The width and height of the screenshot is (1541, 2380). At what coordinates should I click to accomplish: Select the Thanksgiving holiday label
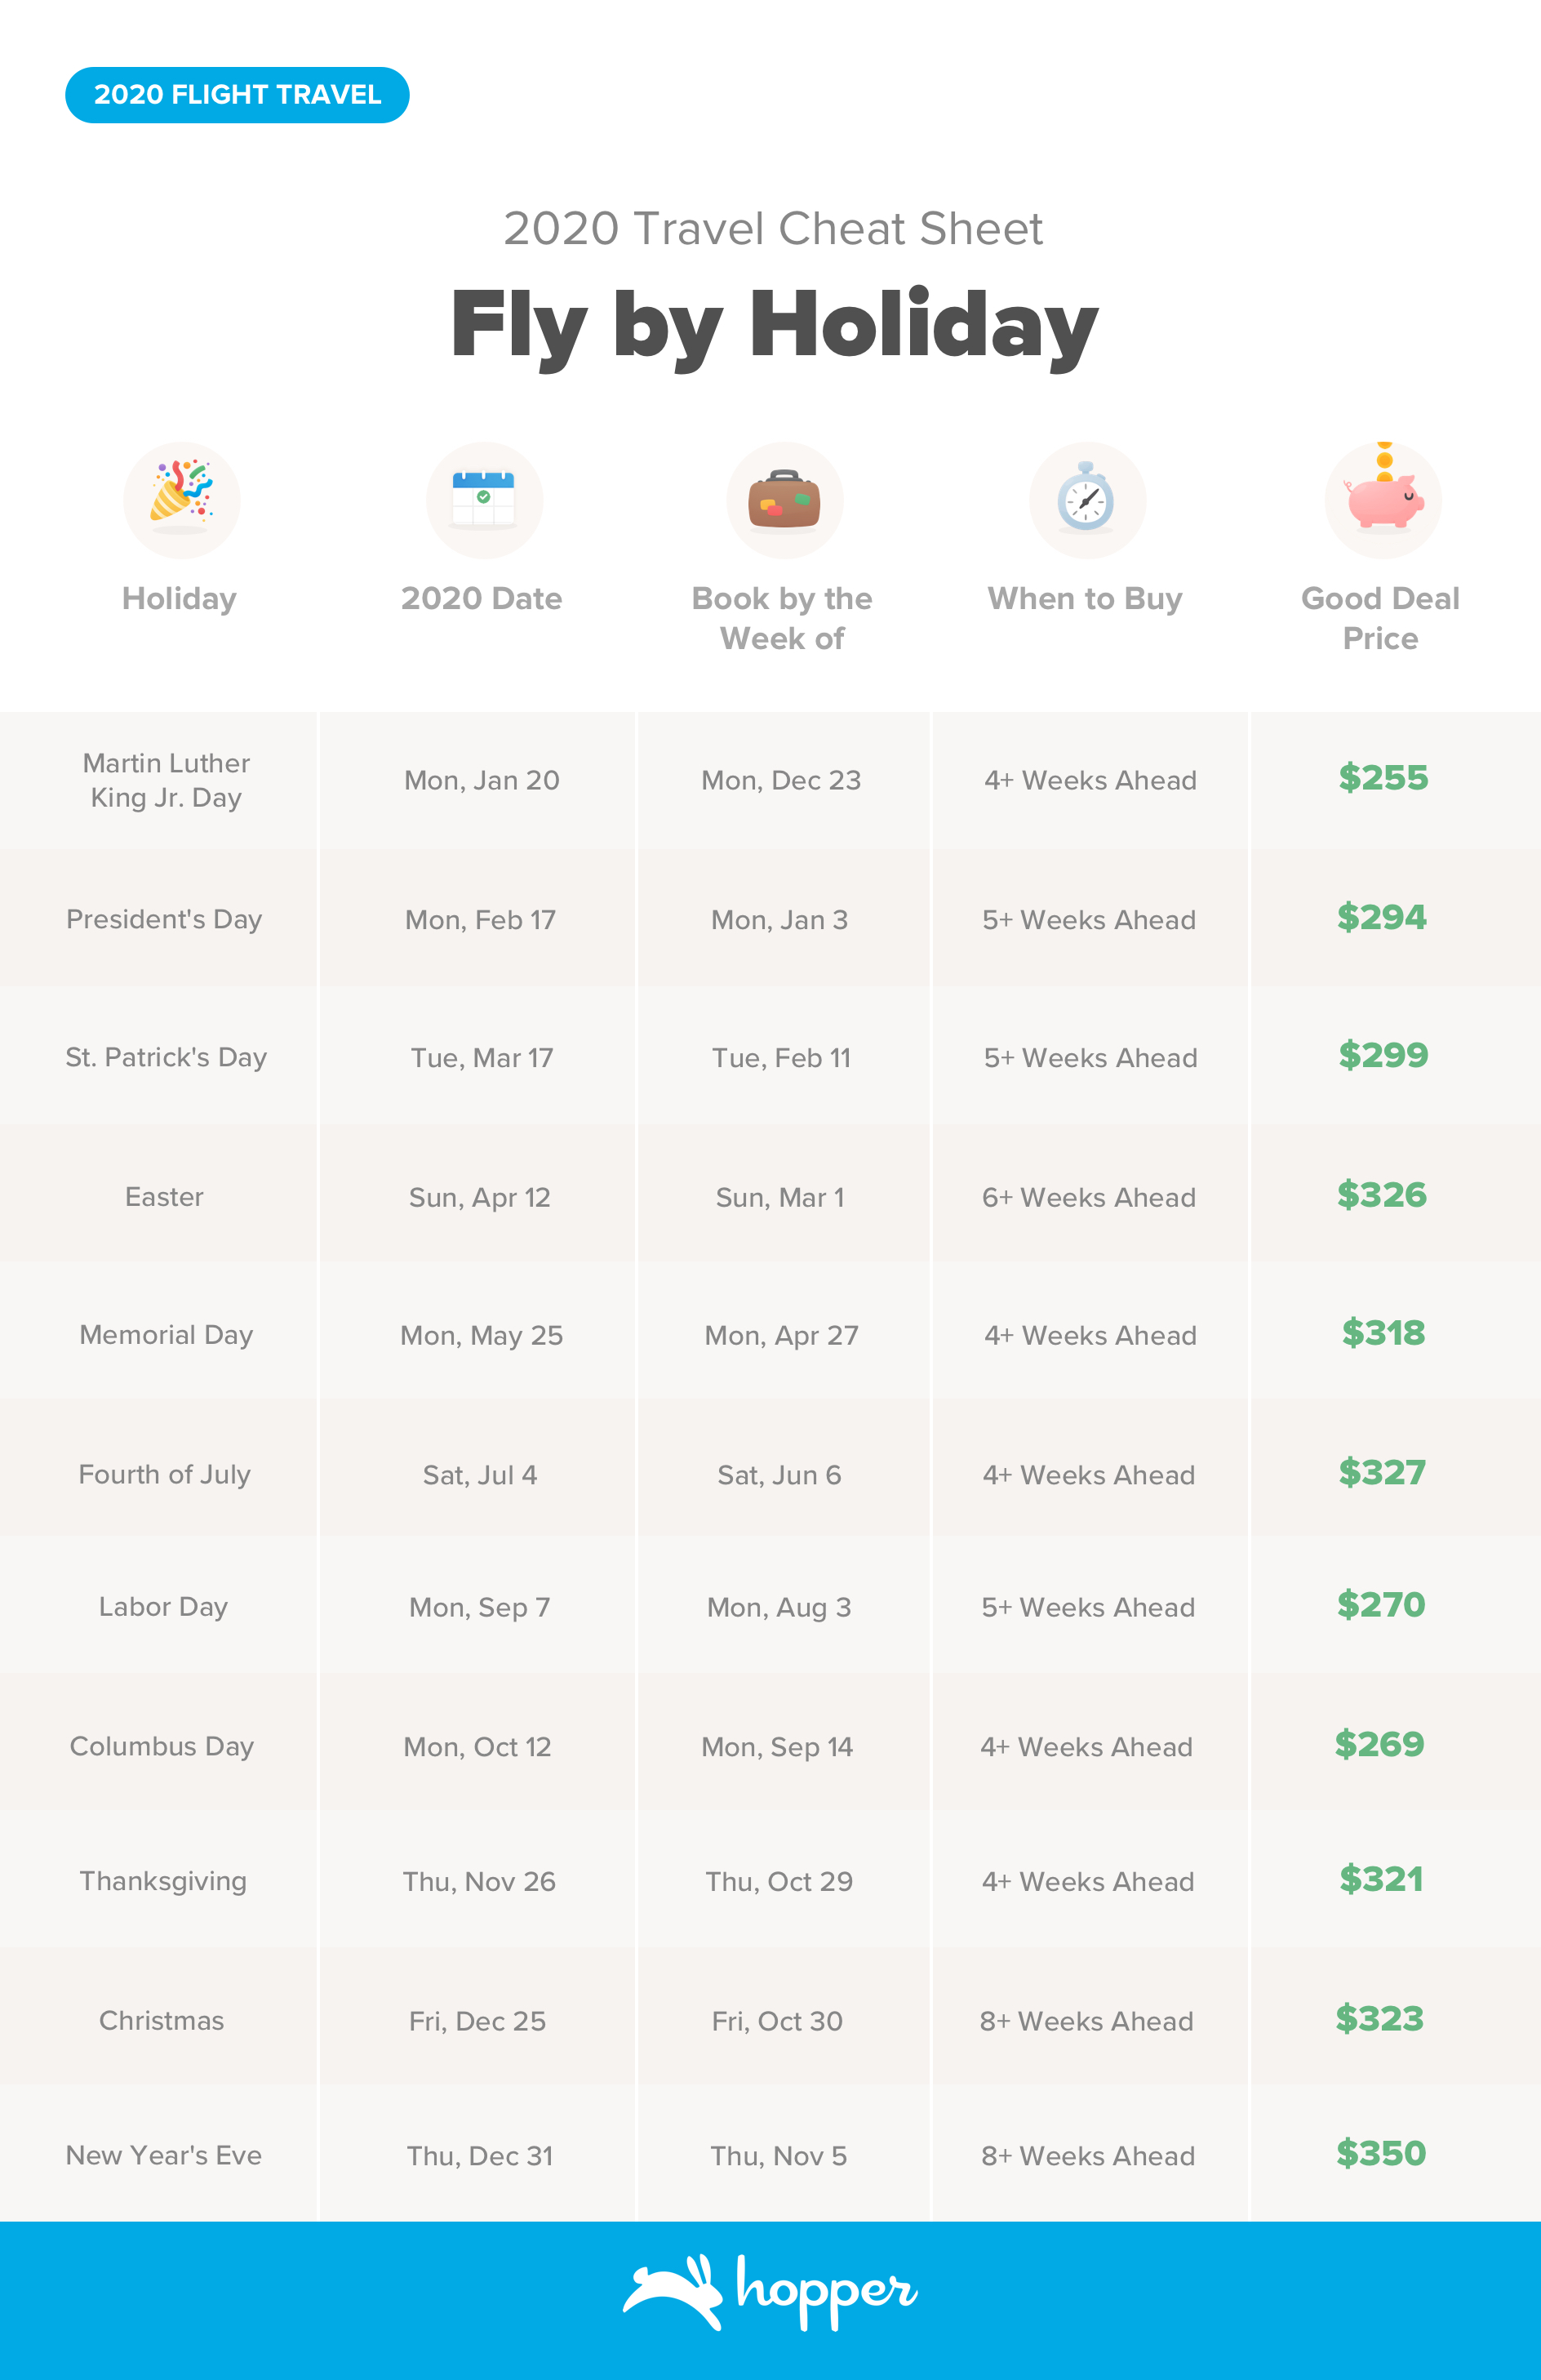pyautogui.click(x=163, y=1881)
